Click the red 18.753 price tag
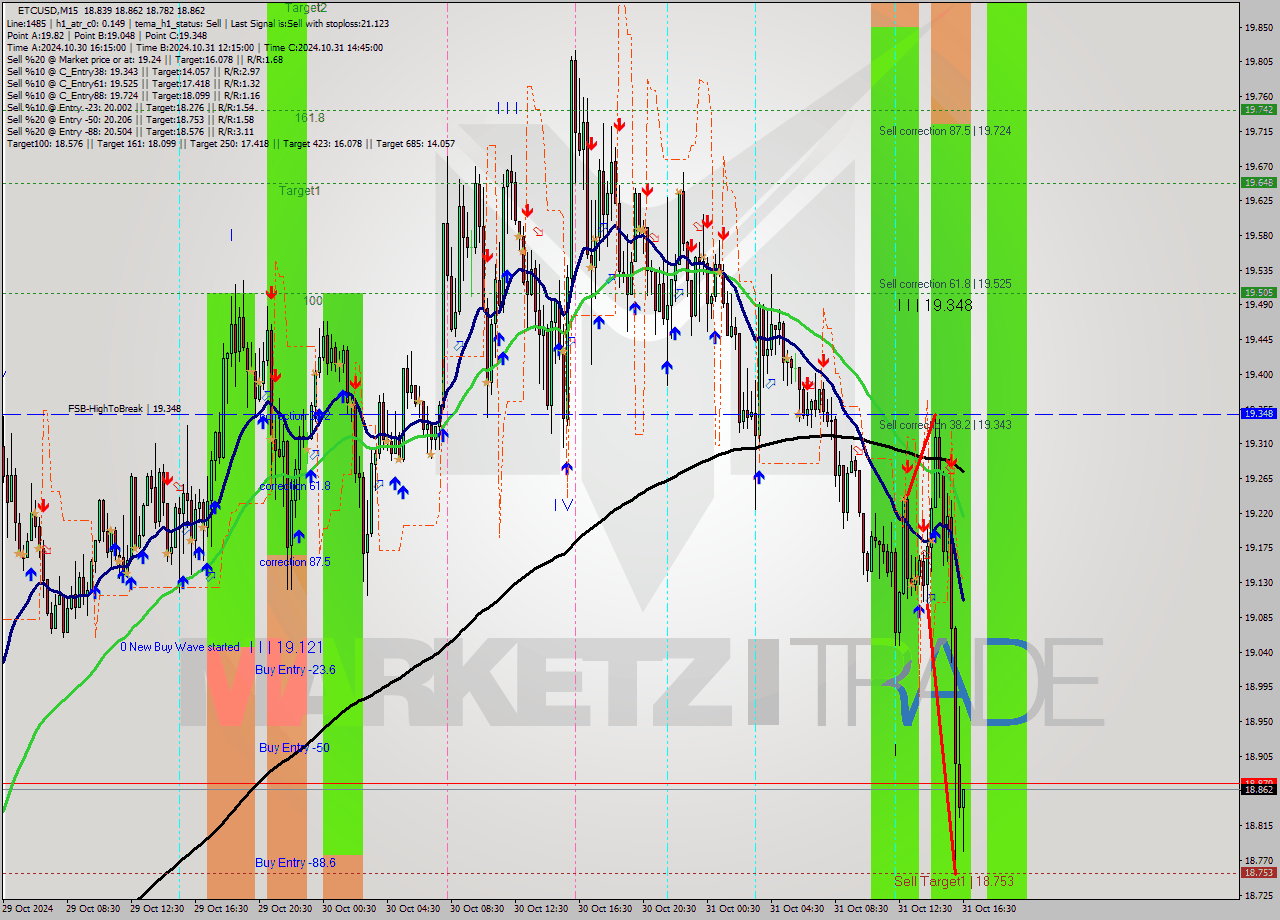Image resolution: width=1280 pixels, height=920 pixels. click(1258, 873)
